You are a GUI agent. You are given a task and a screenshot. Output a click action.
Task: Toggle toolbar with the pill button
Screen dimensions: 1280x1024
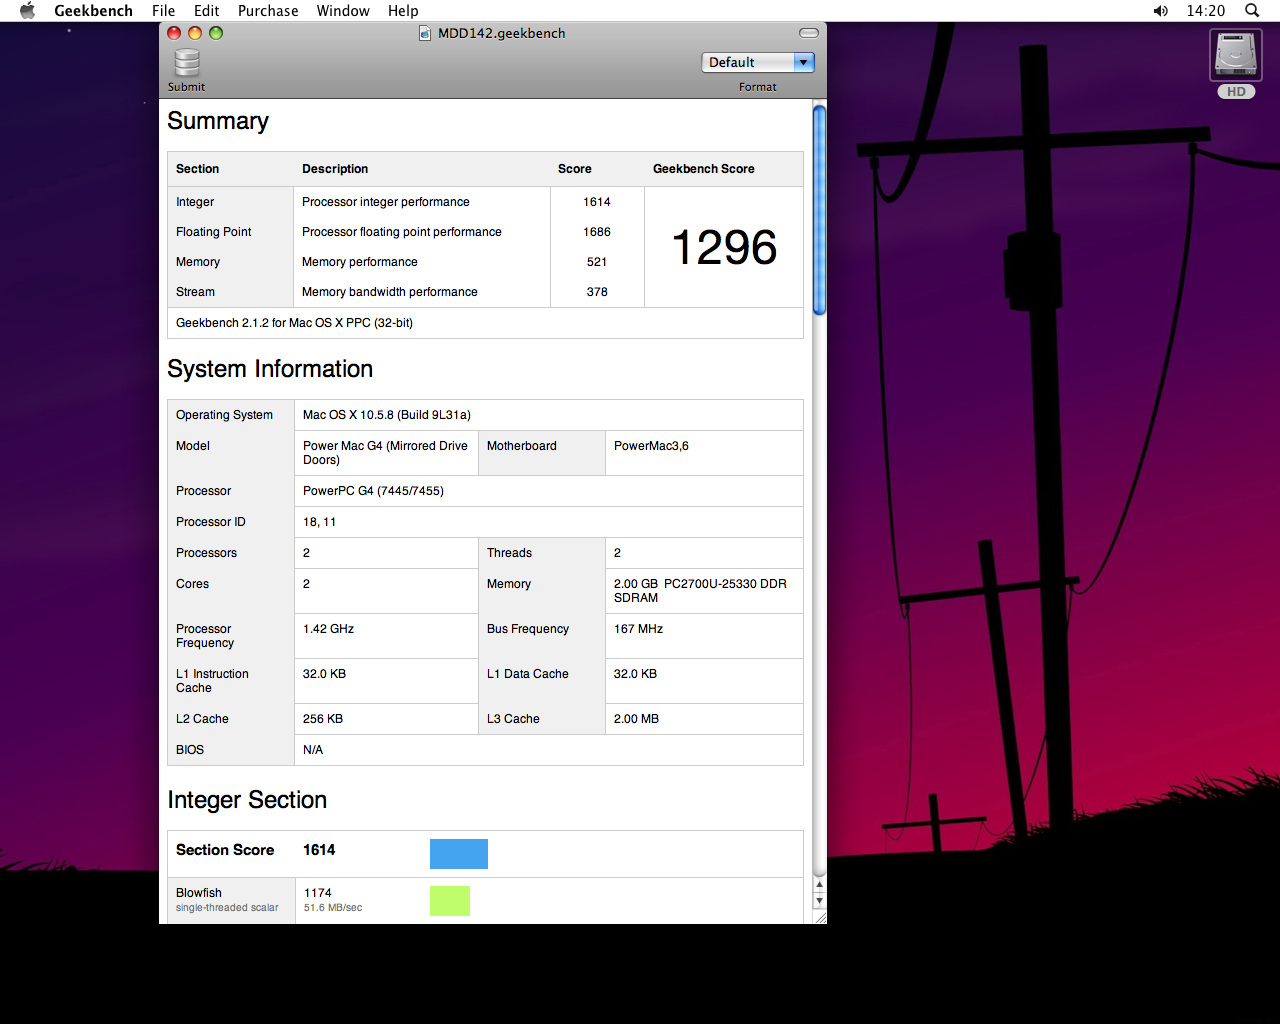pos(809,33)
